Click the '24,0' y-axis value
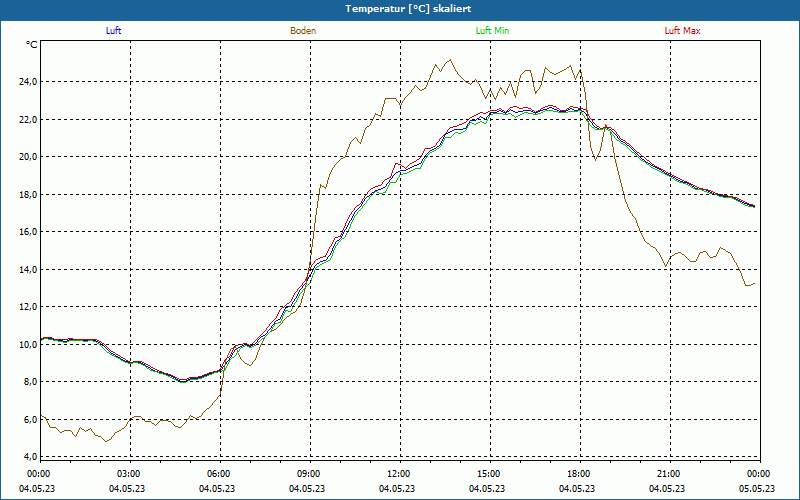Image resolution: width=800 pixels, height=500 pixels. (29, 82)
